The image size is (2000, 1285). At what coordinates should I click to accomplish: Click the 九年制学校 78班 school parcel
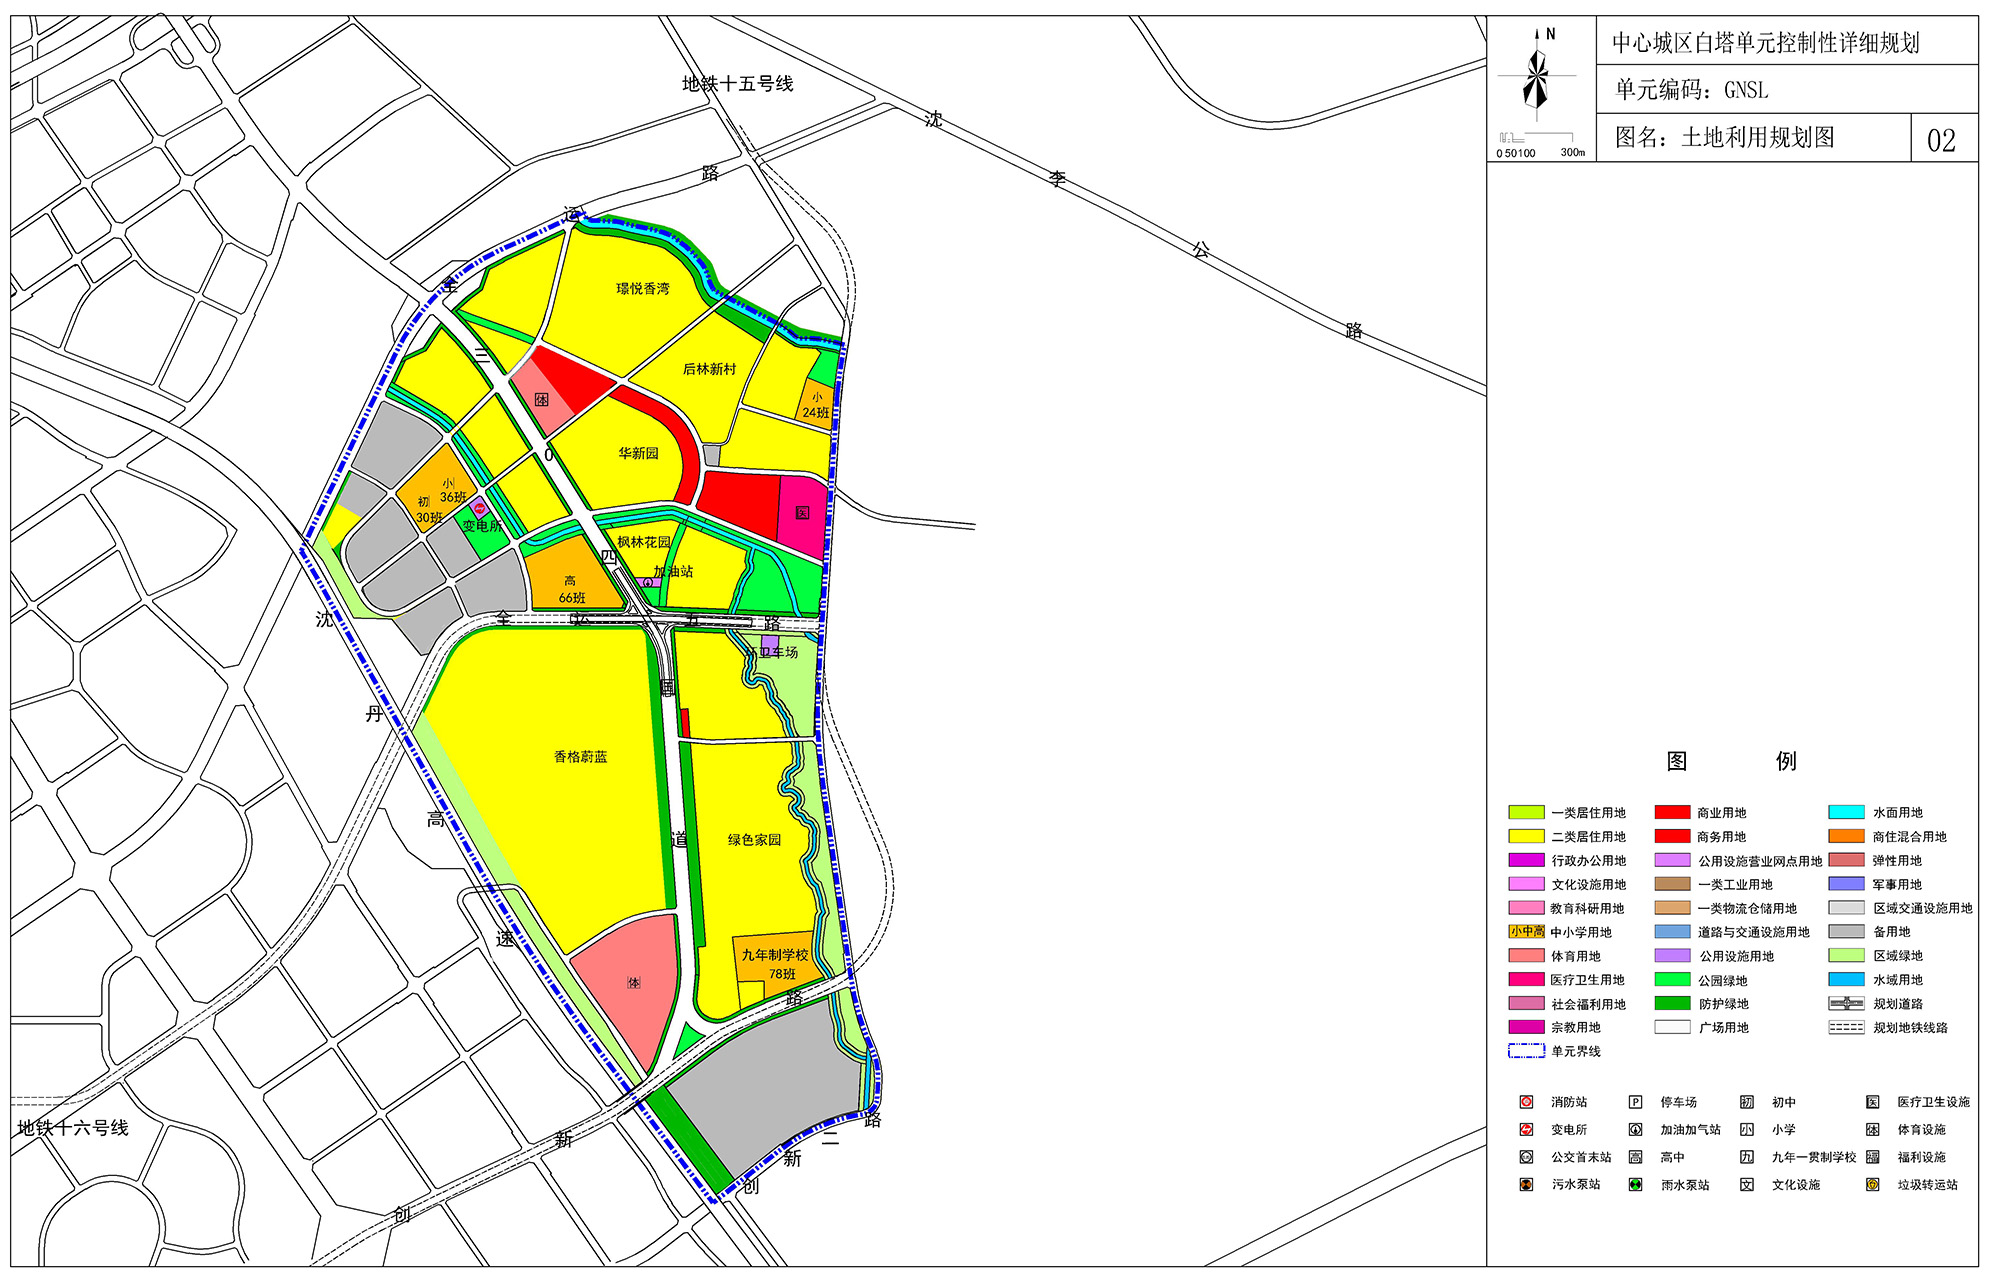tap(775, 963)
